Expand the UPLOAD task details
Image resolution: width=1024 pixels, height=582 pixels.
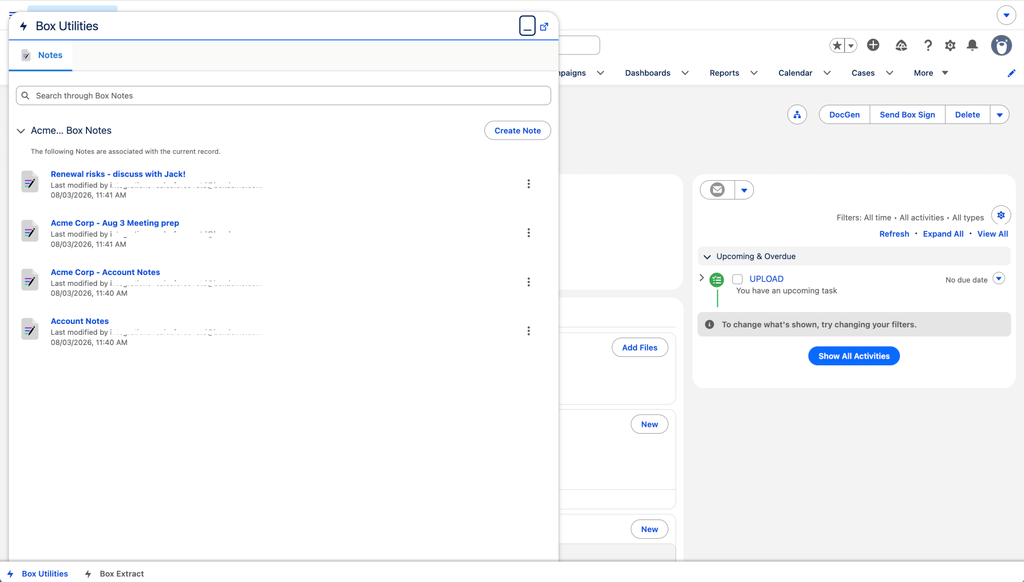point(702,278)
